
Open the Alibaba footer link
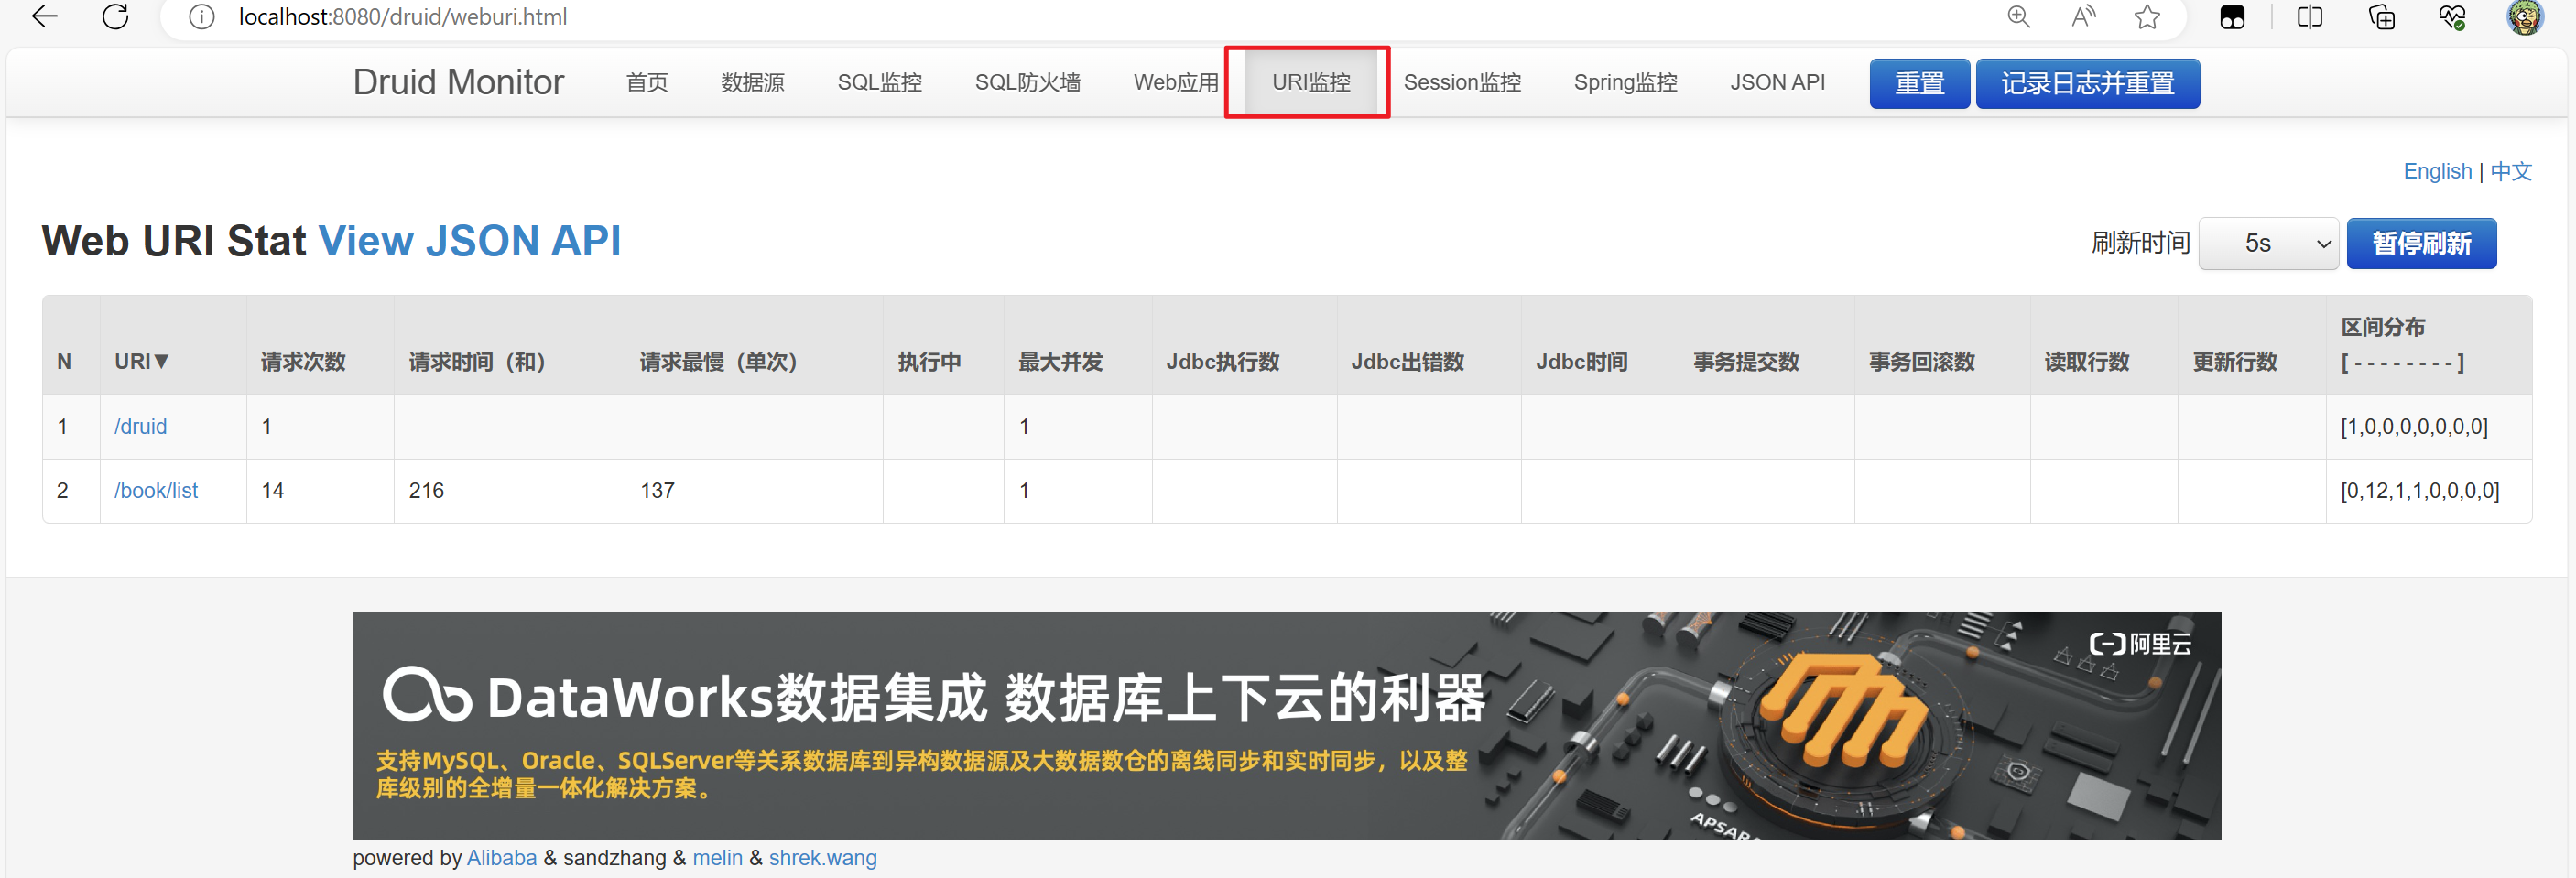tap(502, 858)
